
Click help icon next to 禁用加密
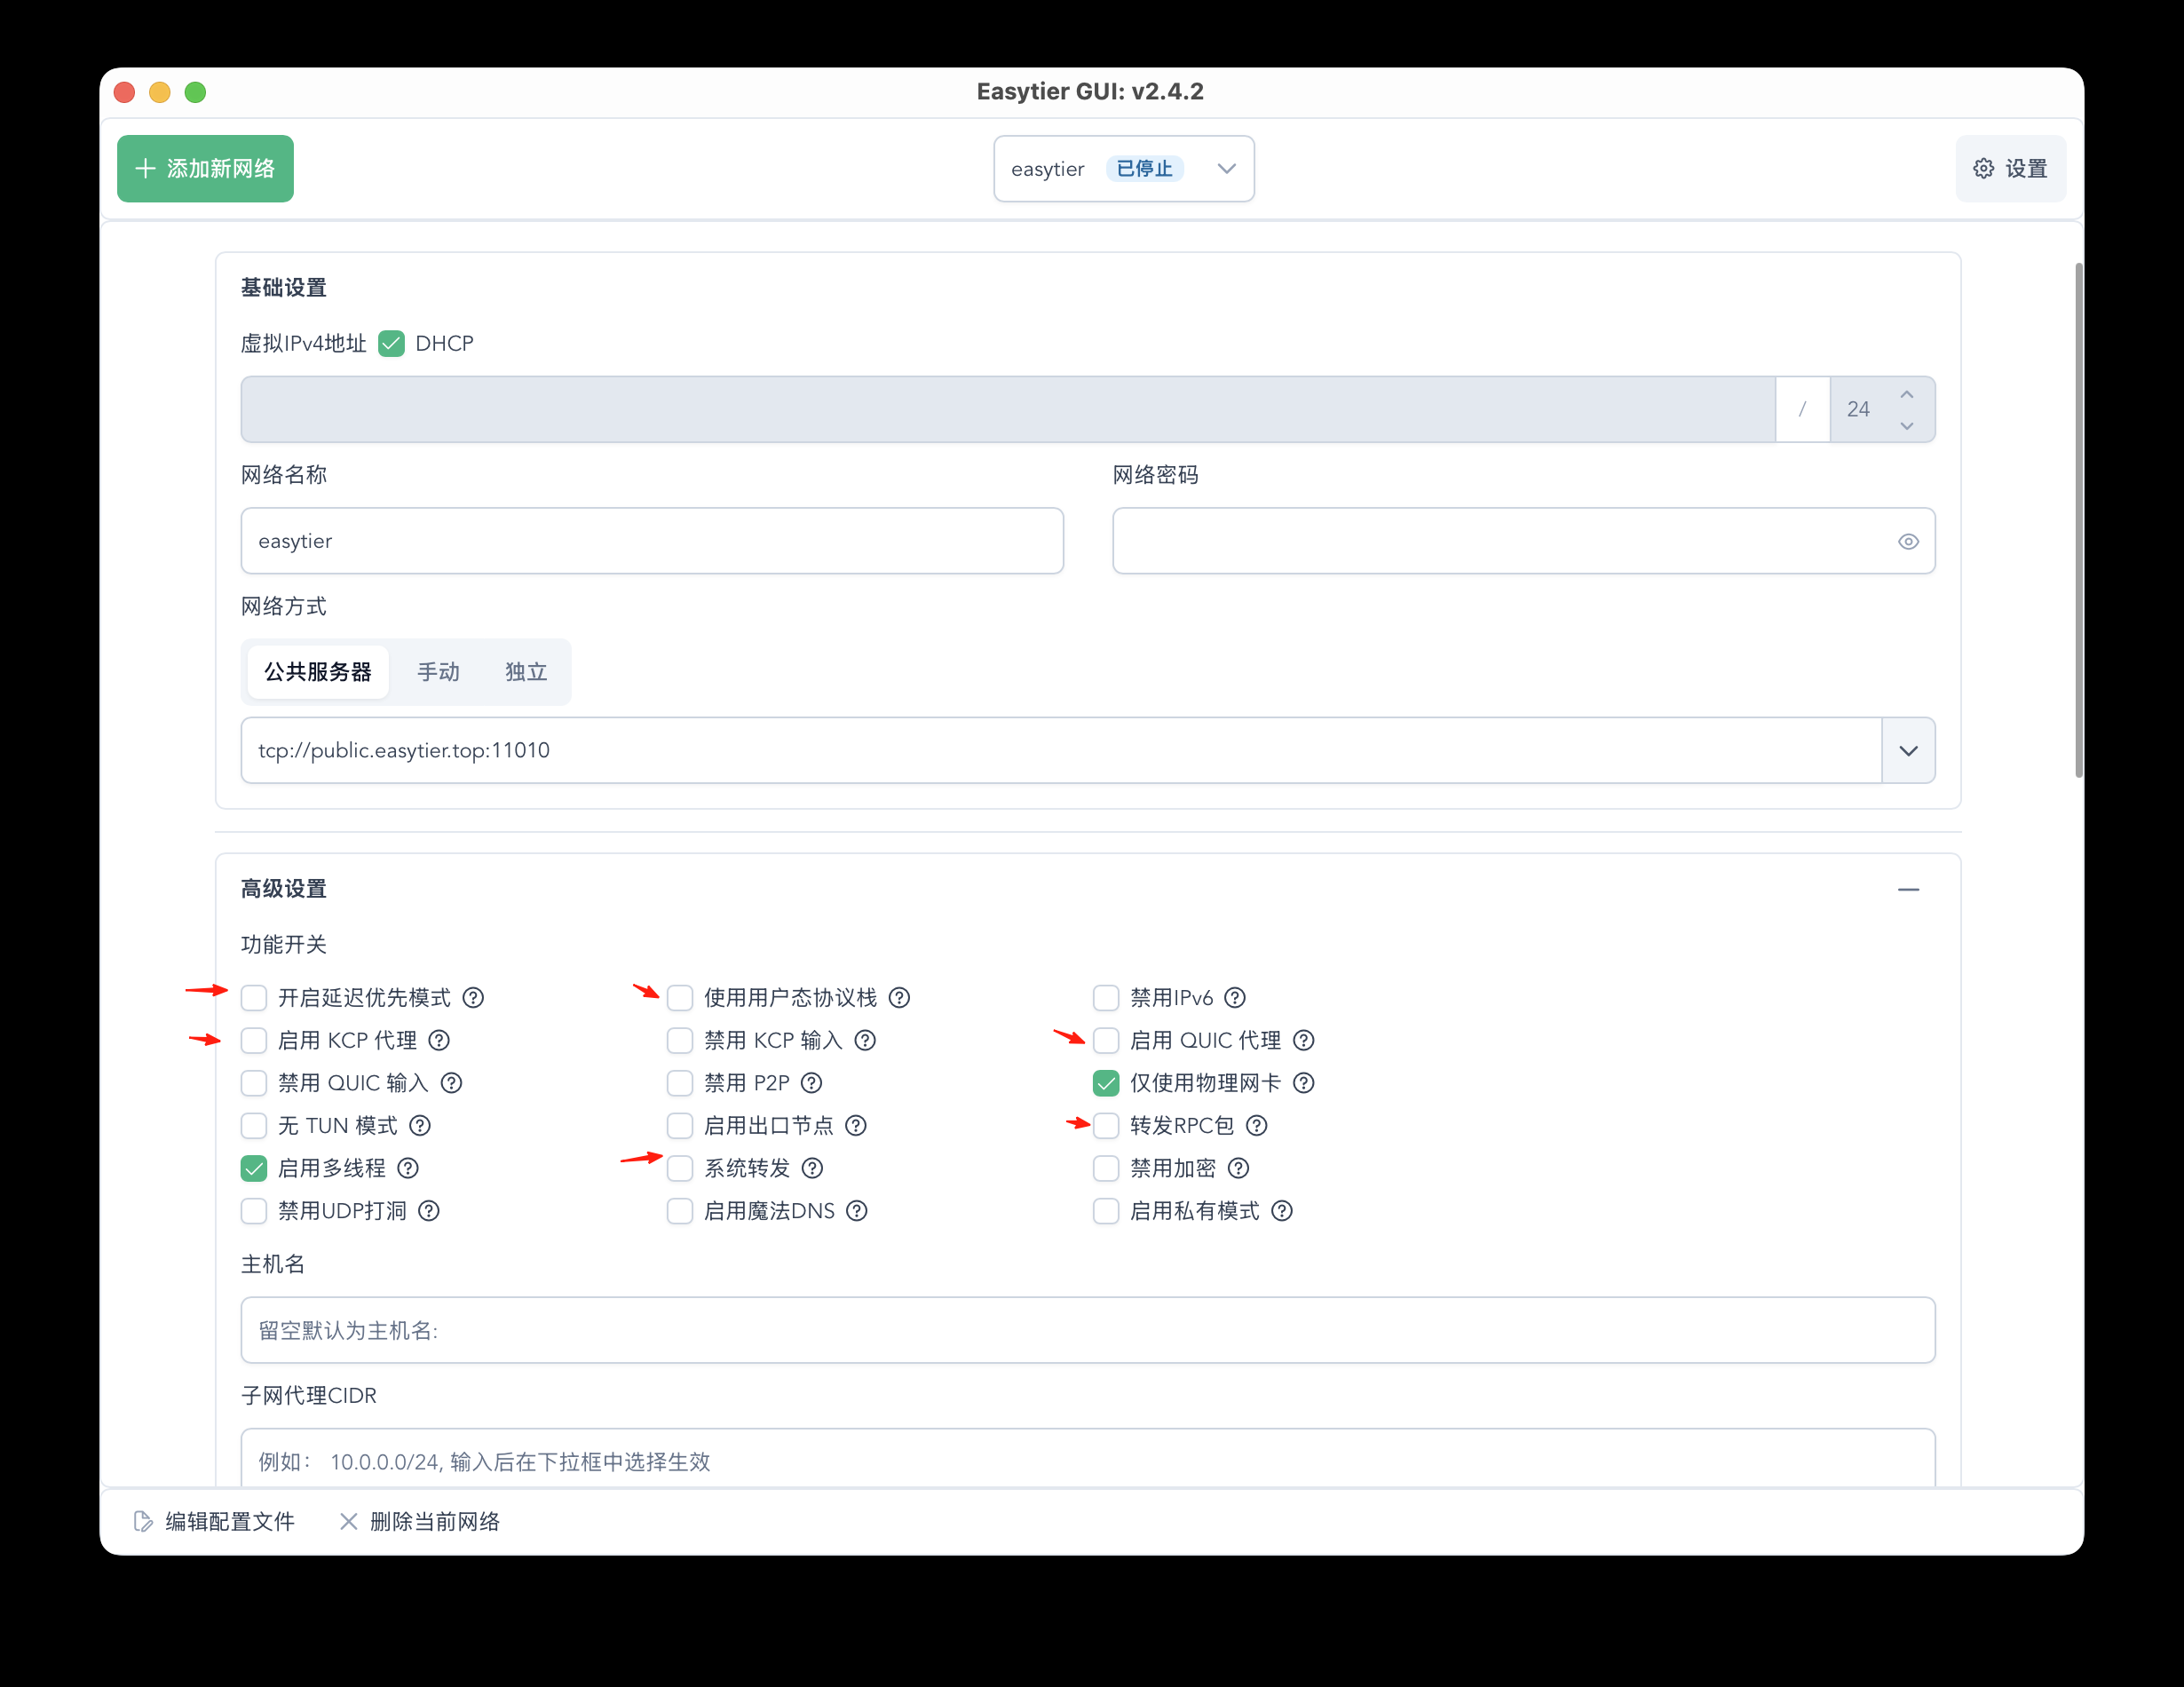tap(1239, 1167)
